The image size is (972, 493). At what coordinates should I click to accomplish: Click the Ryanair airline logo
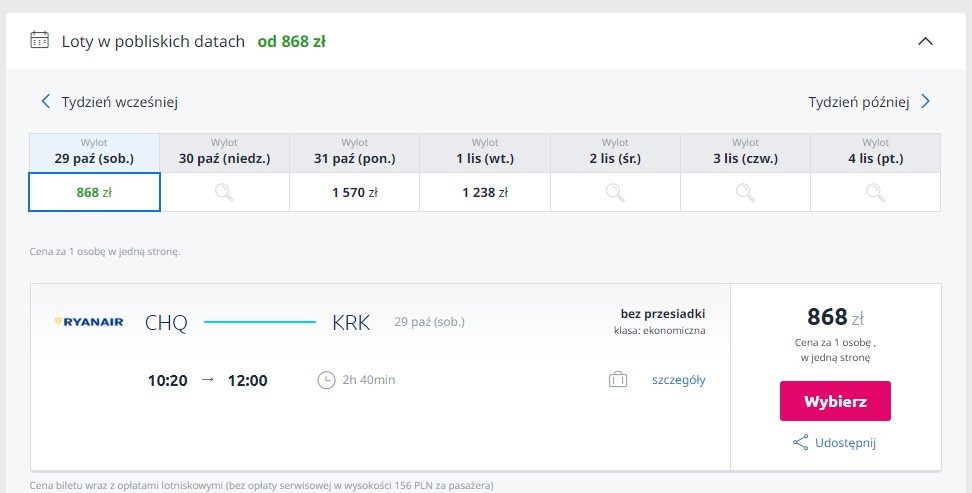[x=90, y=322]
